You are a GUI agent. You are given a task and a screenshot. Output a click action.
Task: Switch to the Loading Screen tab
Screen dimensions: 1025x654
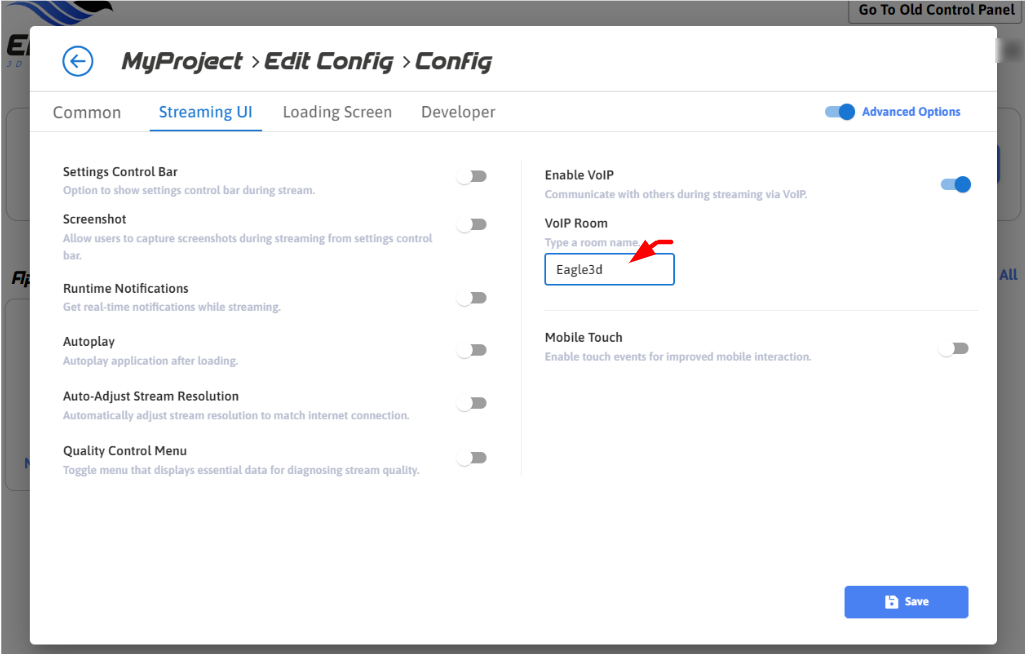point(337,112)
